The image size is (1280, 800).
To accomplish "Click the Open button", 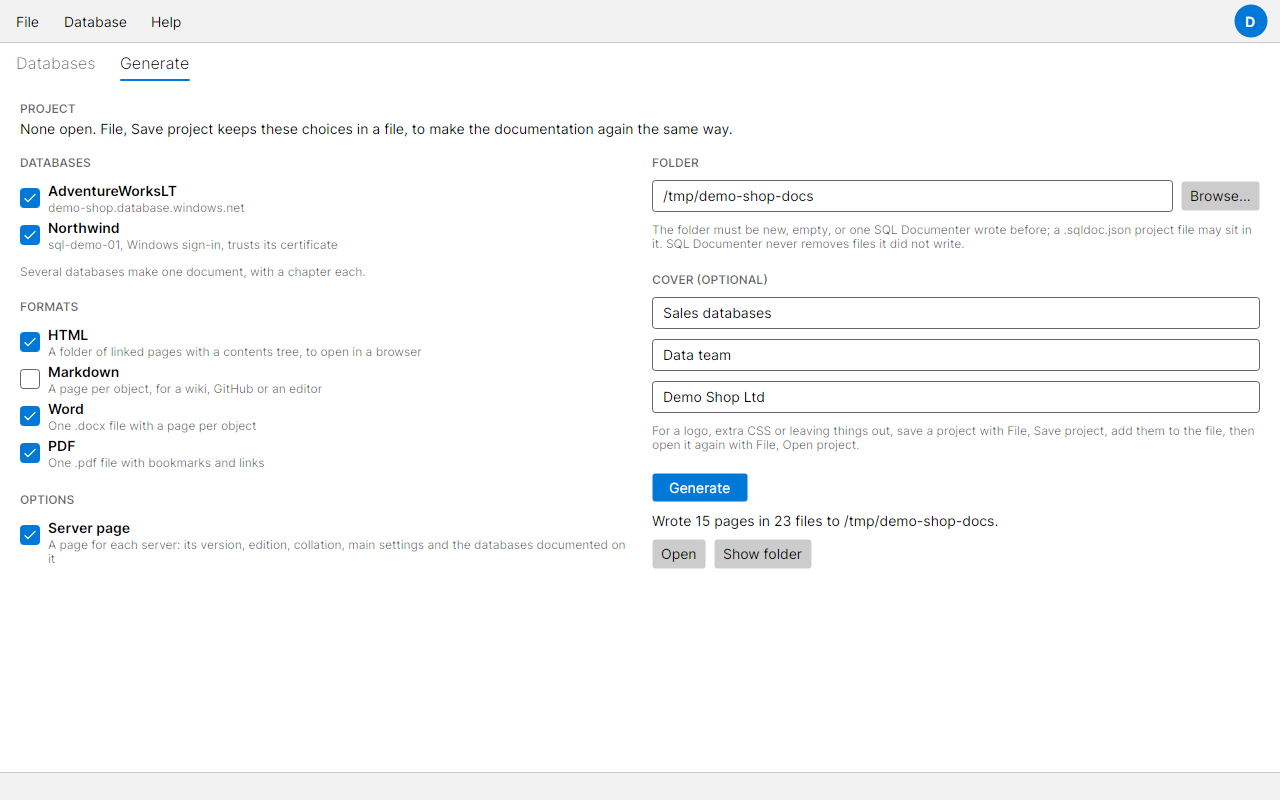I will [x=678, y=554].
